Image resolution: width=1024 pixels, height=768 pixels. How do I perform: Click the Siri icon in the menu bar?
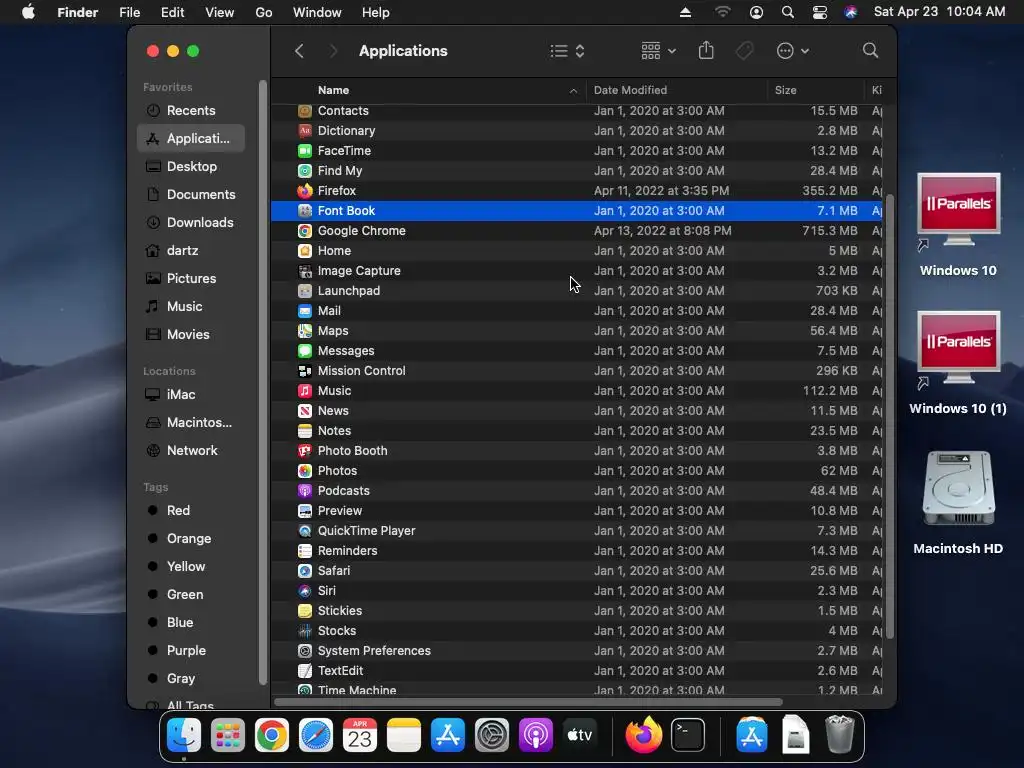[850, 12]
